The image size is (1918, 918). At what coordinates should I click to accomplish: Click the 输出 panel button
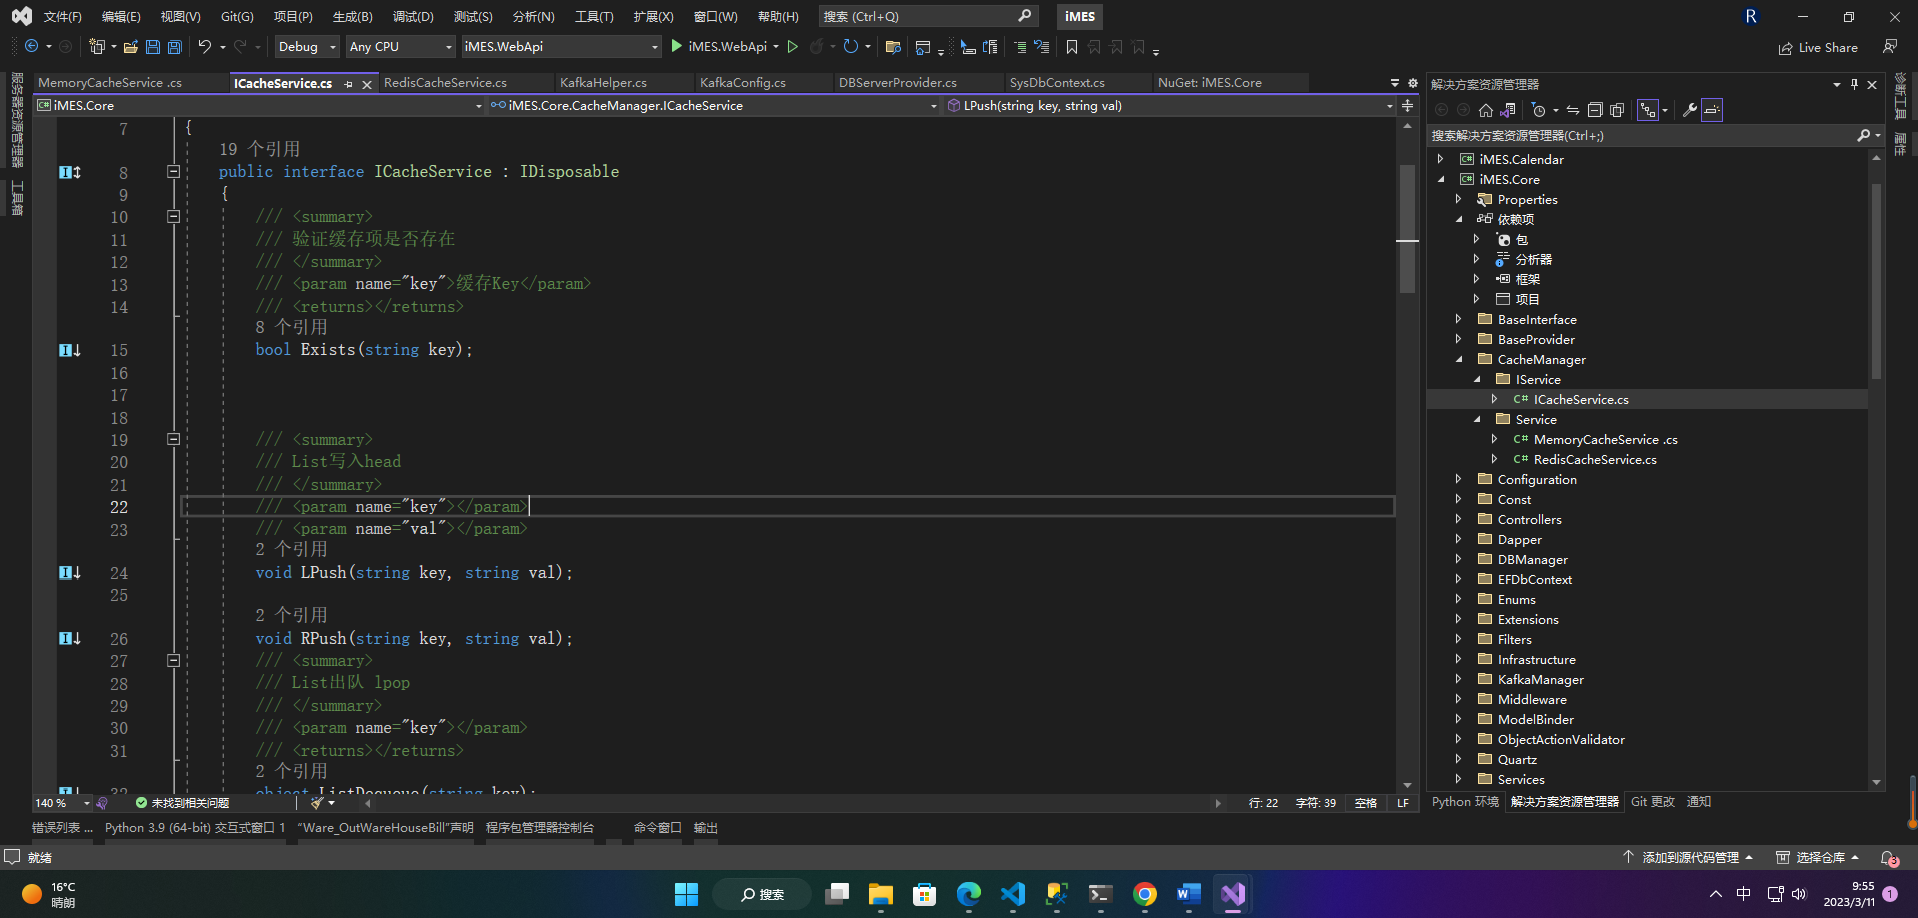pyautogui.click(x=706, y=828)
